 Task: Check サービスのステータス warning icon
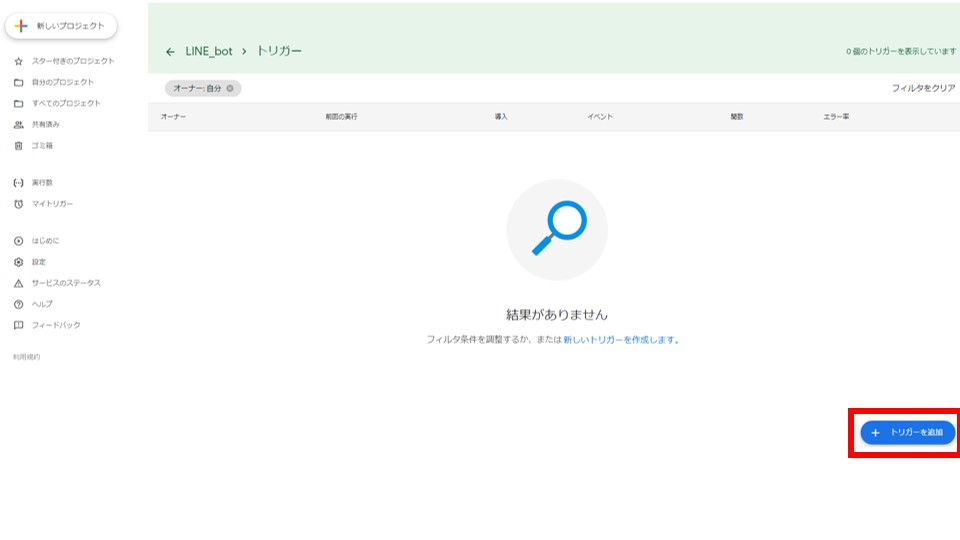coord(19,283)
